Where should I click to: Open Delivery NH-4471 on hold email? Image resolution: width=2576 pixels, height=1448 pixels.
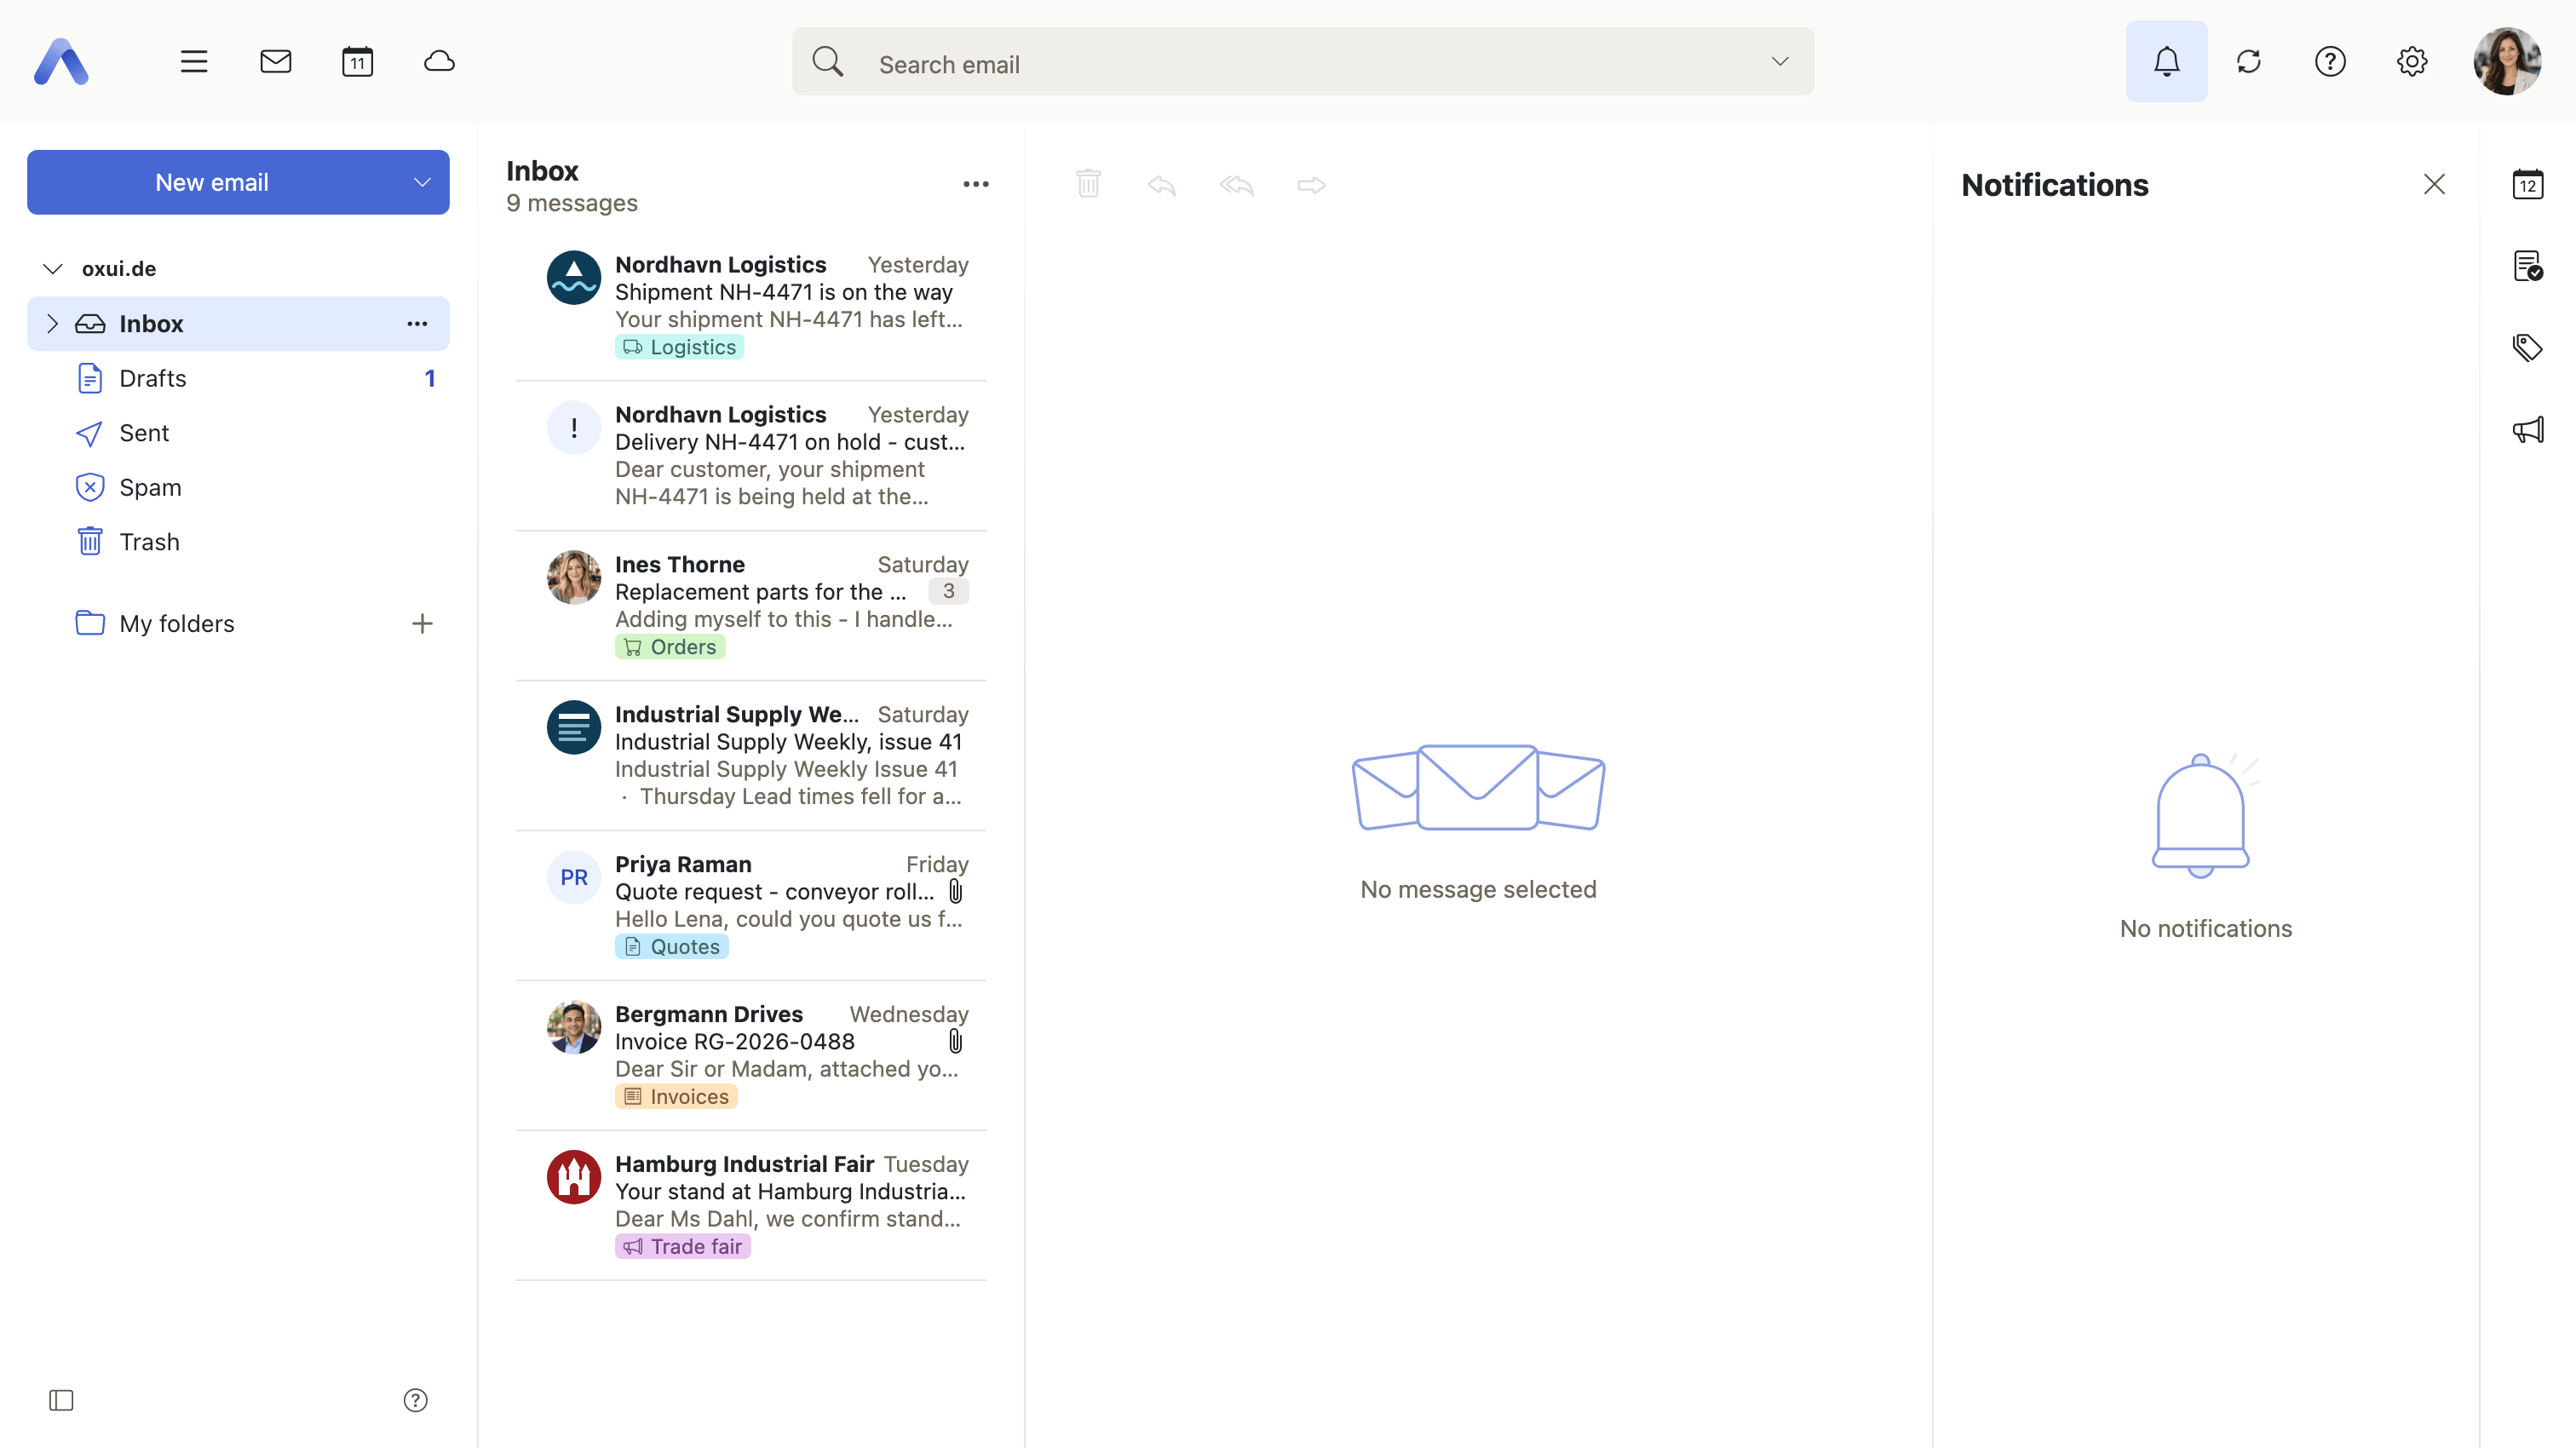tap(751, 456)
